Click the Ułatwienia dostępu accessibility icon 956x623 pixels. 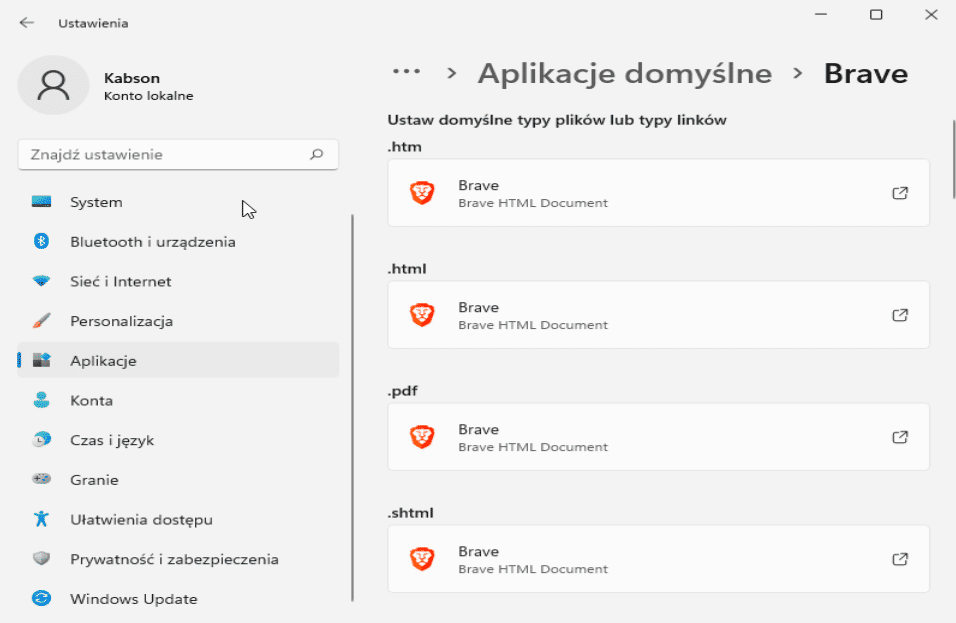(41, 519)
